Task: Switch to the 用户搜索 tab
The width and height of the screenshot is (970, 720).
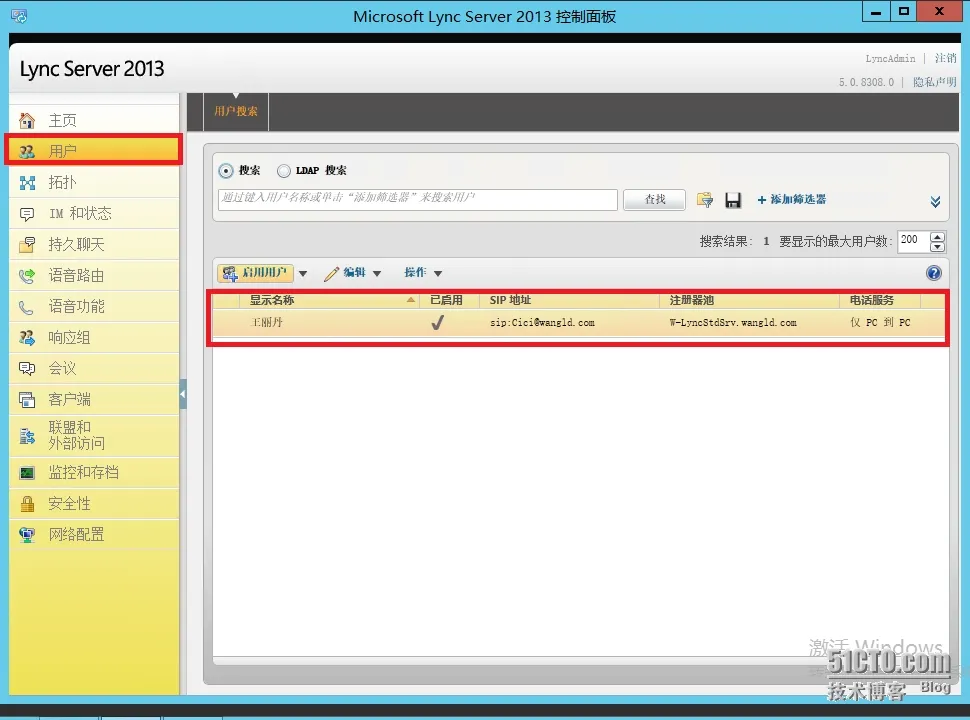Action: 236,111
